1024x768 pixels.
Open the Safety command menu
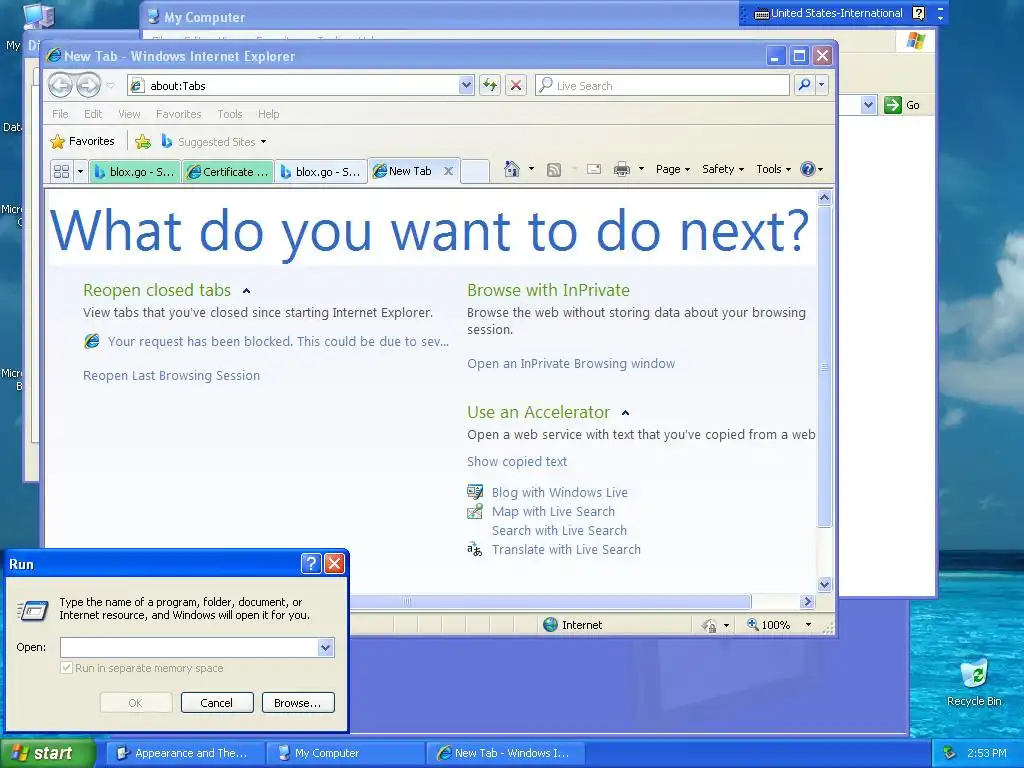click(x=722, y=169)
